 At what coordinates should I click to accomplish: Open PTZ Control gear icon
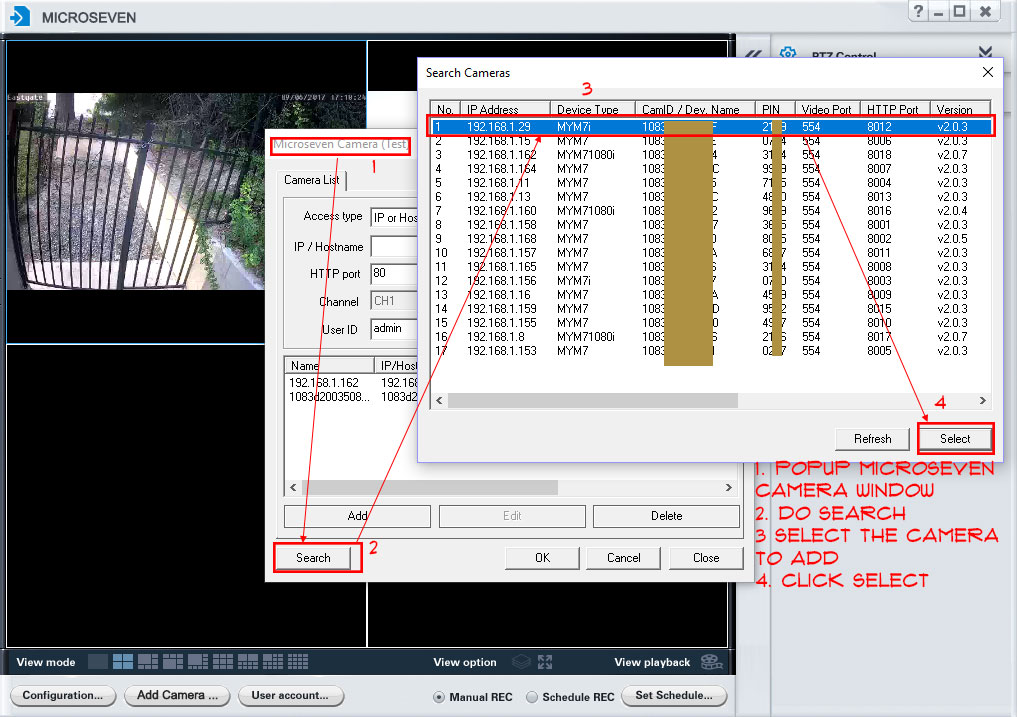point(787,53)
